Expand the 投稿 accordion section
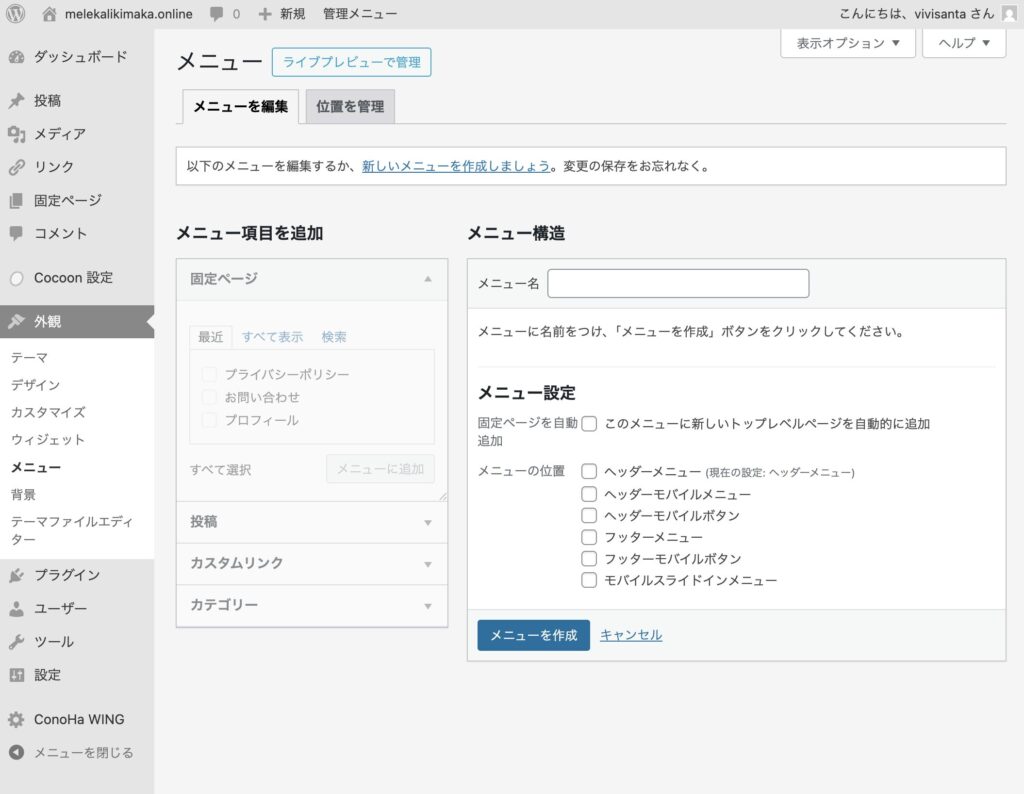Screen dimensions: 1024x794 coord(311,522)
